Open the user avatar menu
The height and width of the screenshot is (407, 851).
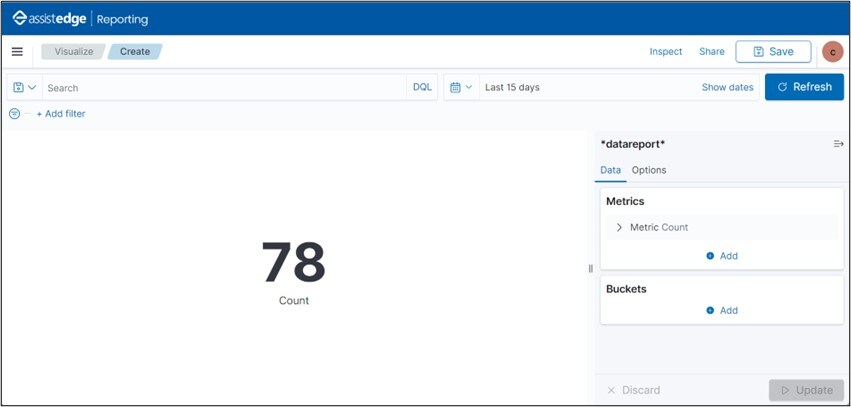(x=833, y=52)
